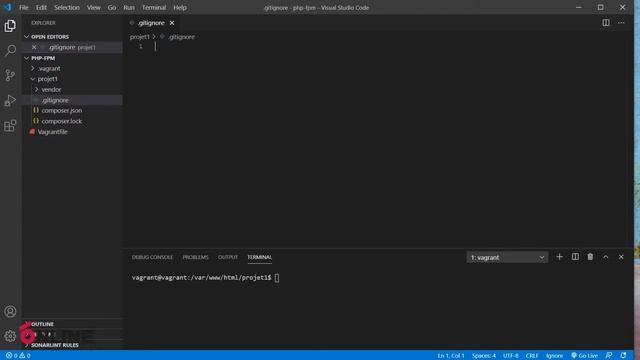The width and height of the screenshot is (640, 360).
Task: Start Go Live server
Action: pos(584,356)
